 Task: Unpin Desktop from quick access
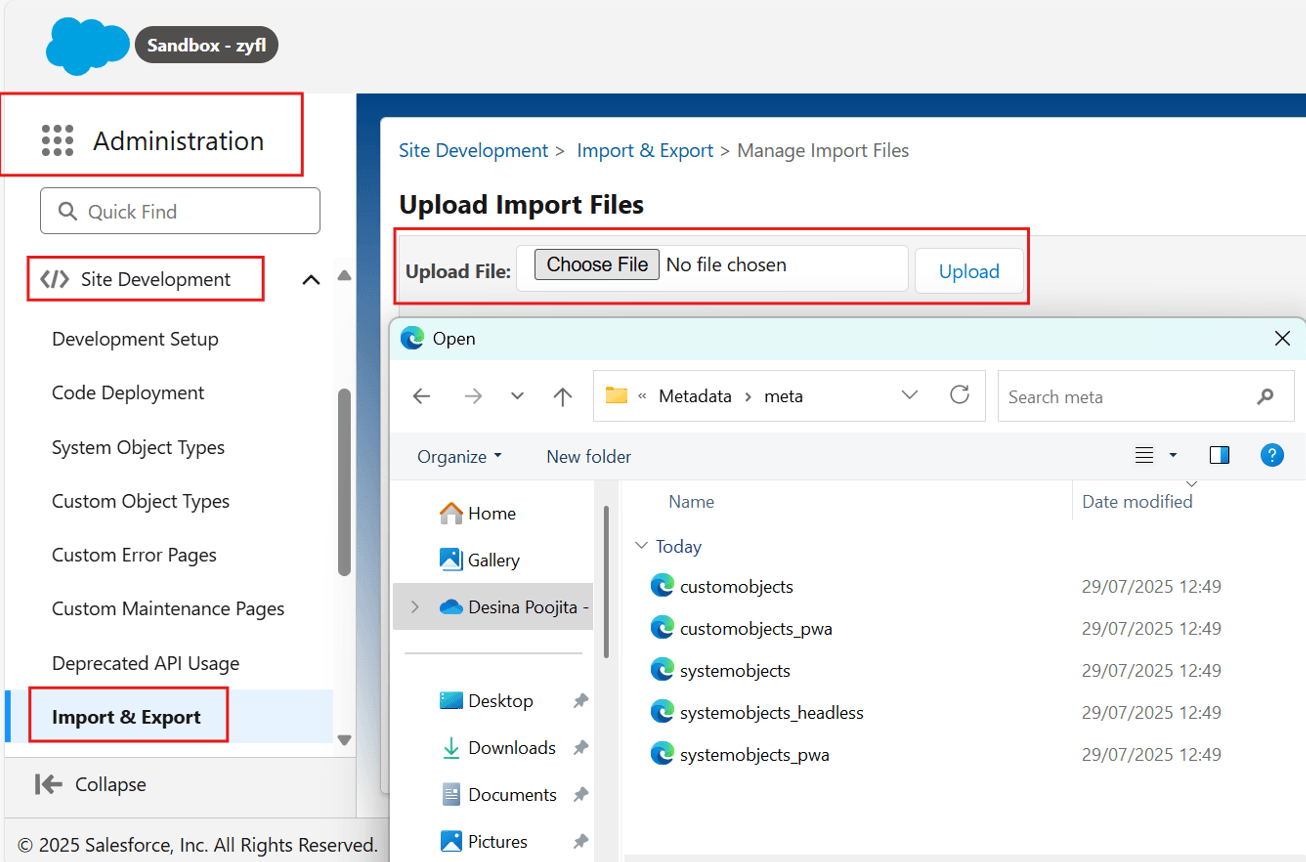click(580, 701)
